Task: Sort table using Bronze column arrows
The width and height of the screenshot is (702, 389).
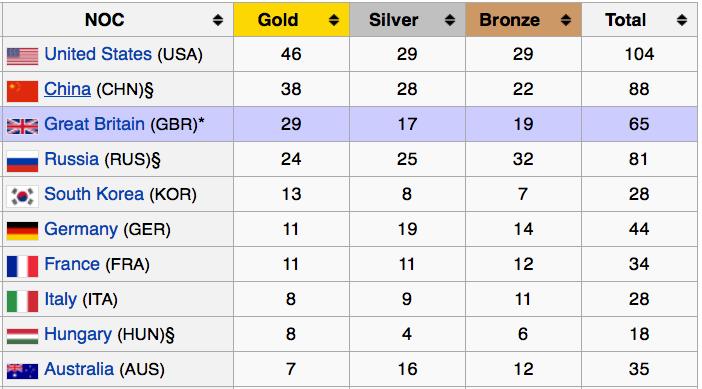Action: (x=565, y=20)
